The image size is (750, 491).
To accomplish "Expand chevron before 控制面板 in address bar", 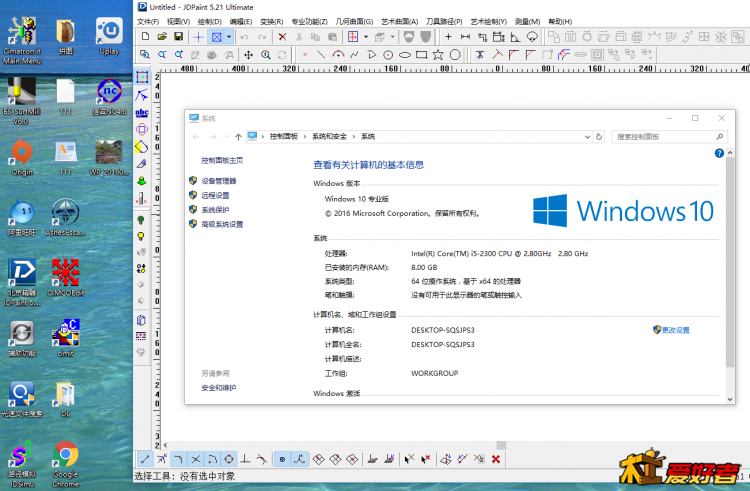I will point(263,137).
